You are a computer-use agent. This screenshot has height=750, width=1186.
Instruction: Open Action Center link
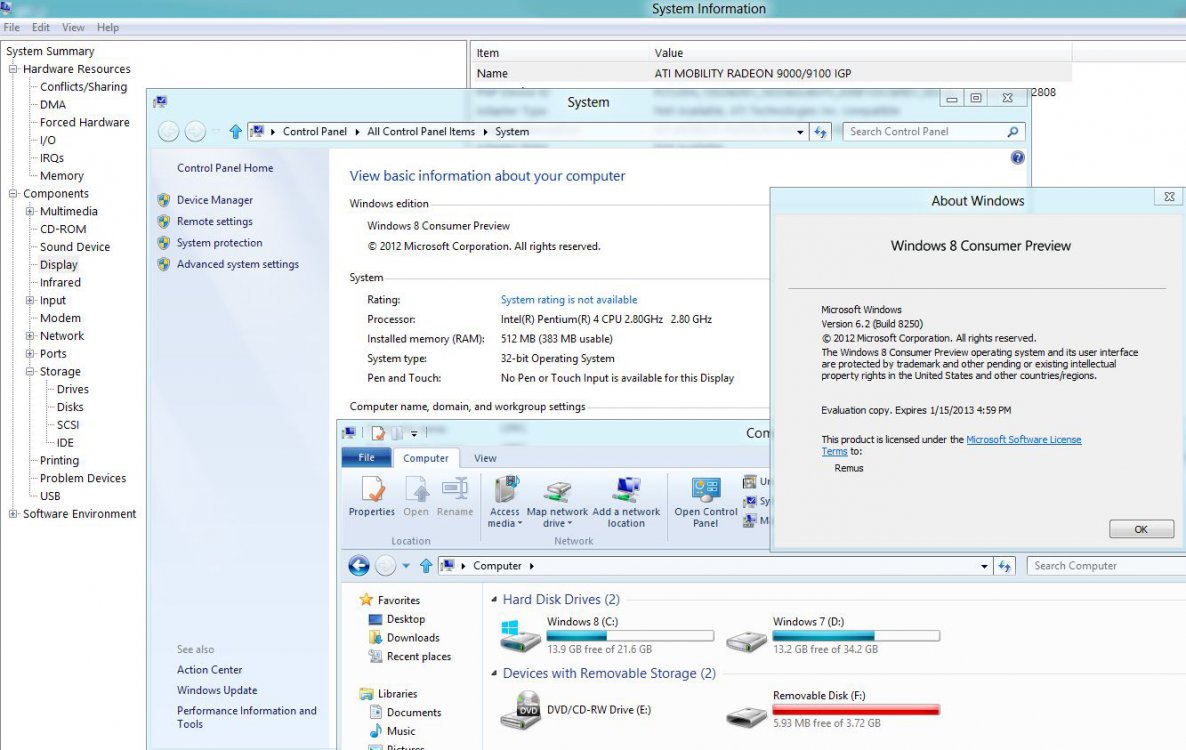(x=210, y=670)
